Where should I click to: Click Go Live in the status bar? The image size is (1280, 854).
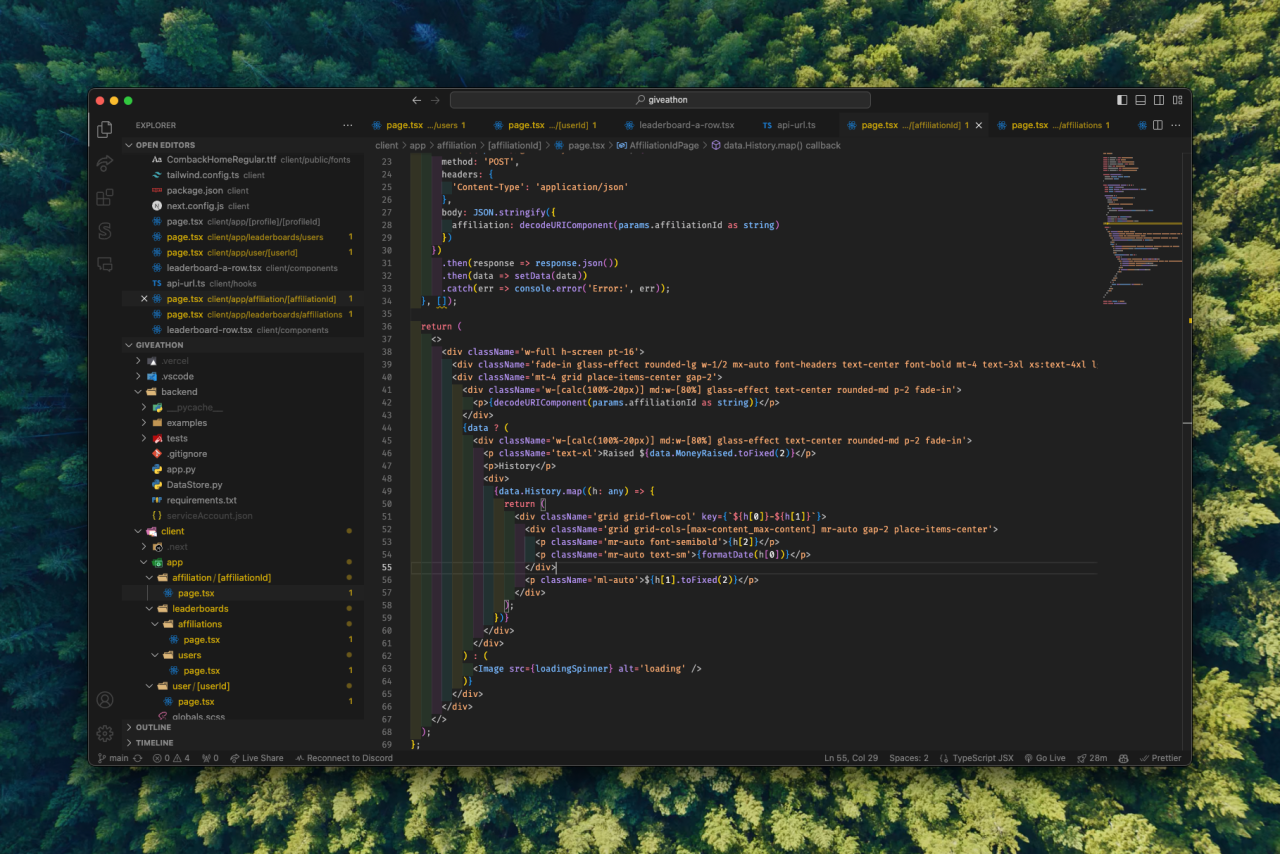1044,758
